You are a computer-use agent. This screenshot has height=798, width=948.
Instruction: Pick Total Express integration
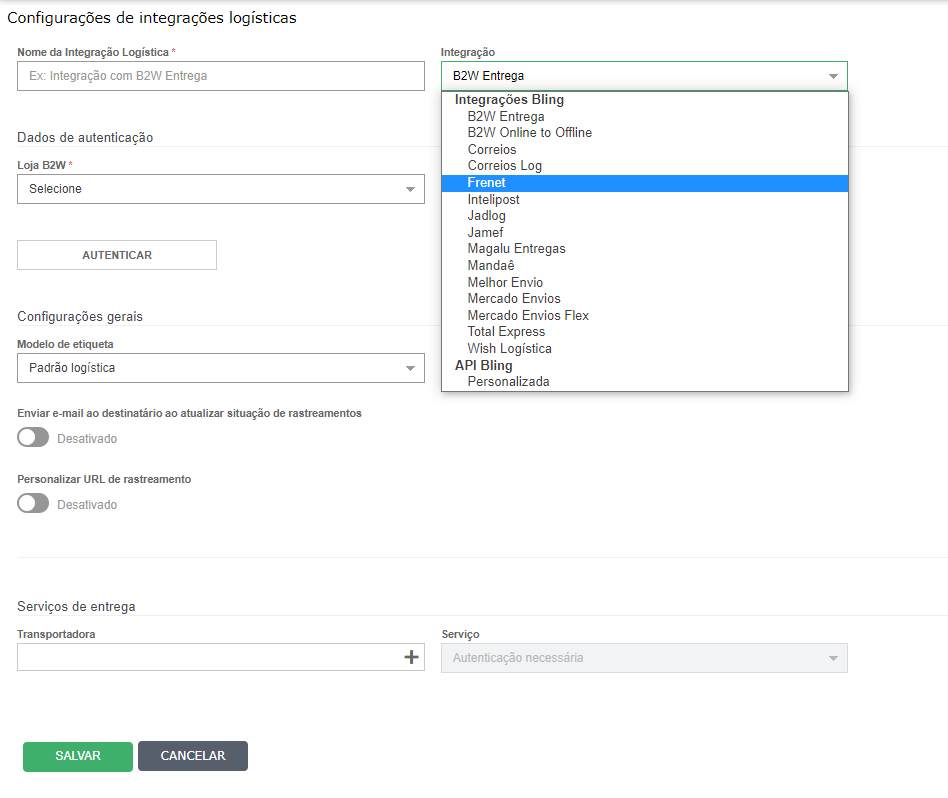506,331
